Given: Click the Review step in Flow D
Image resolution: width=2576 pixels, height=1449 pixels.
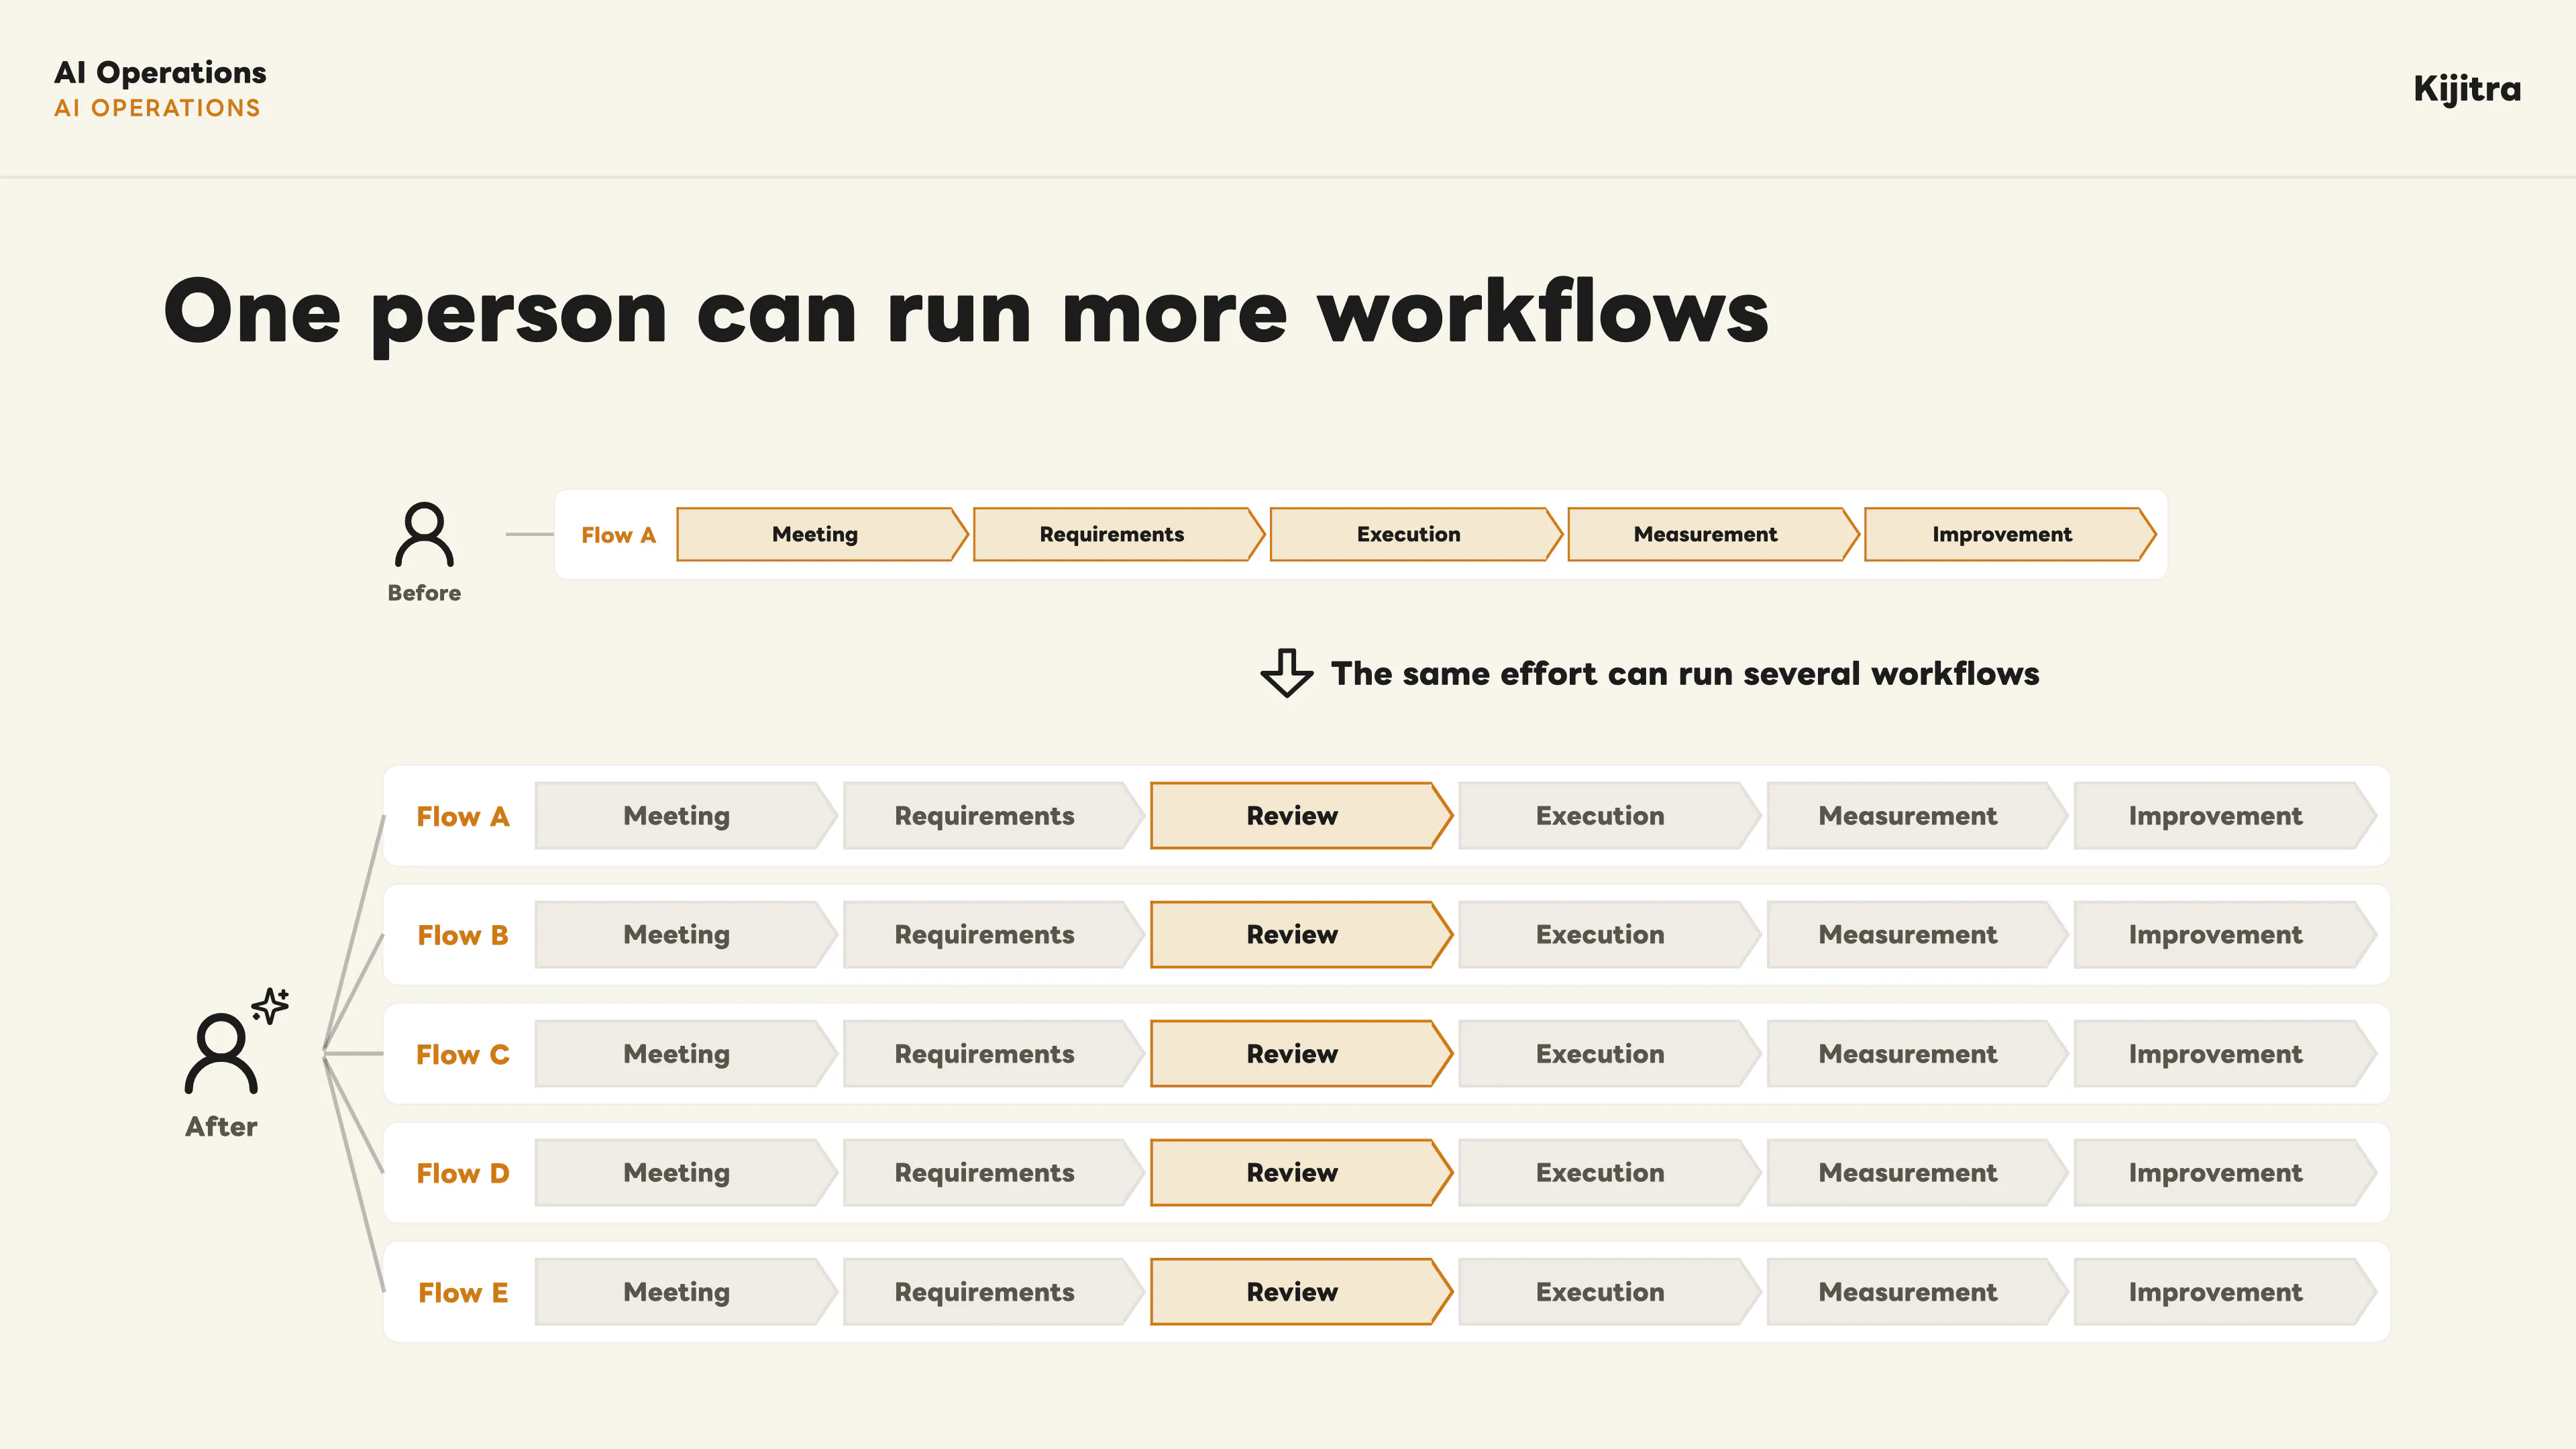Looking at the screenshot, I should pyautogui.click(x=1301, y=1173).
